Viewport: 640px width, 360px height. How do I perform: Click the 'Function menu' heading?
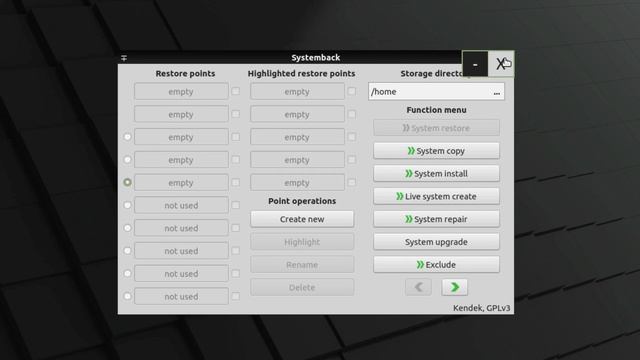click(x=436, y=110)
